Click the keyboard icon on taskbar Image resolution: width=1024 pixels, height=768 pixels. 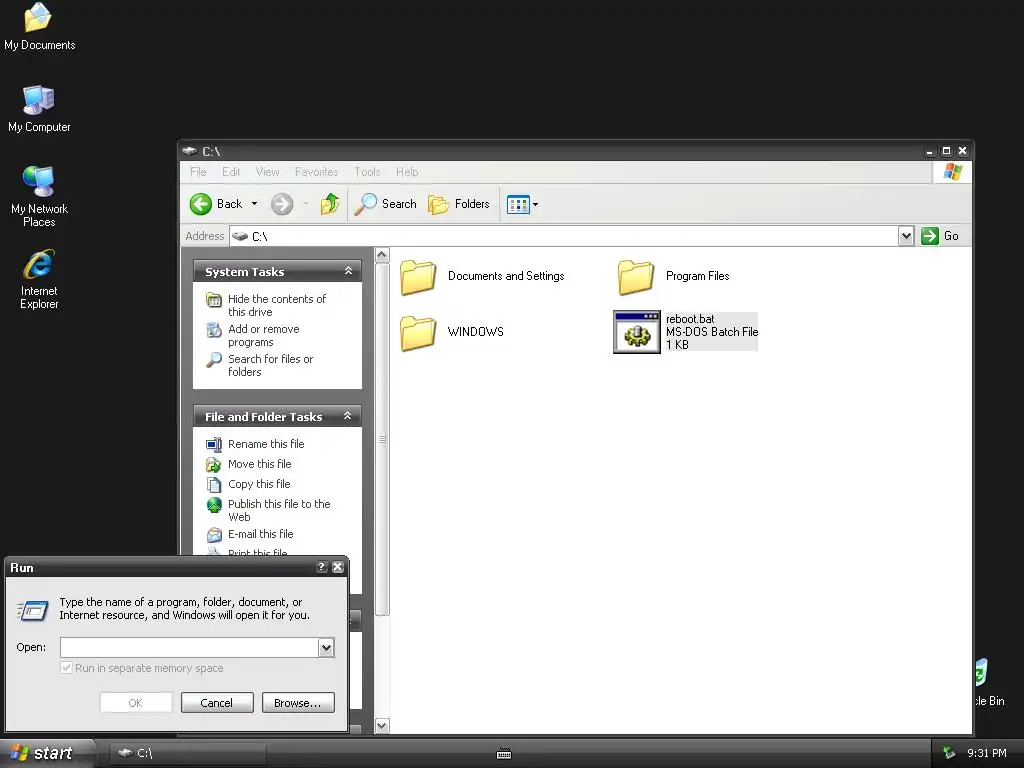[x=504, y=754]
